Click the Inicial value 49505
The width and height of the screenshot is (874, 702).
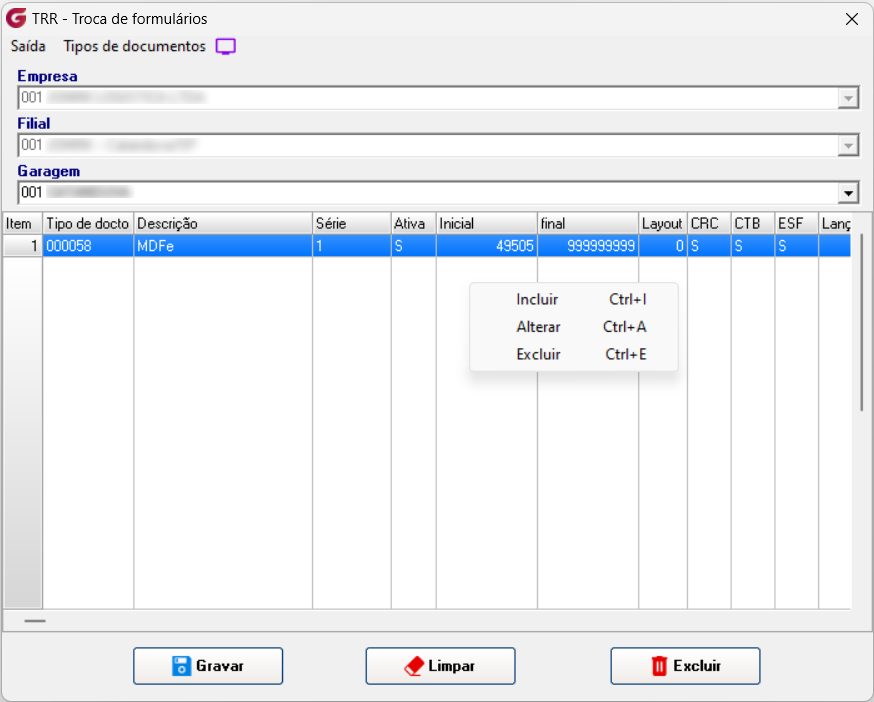487,246
